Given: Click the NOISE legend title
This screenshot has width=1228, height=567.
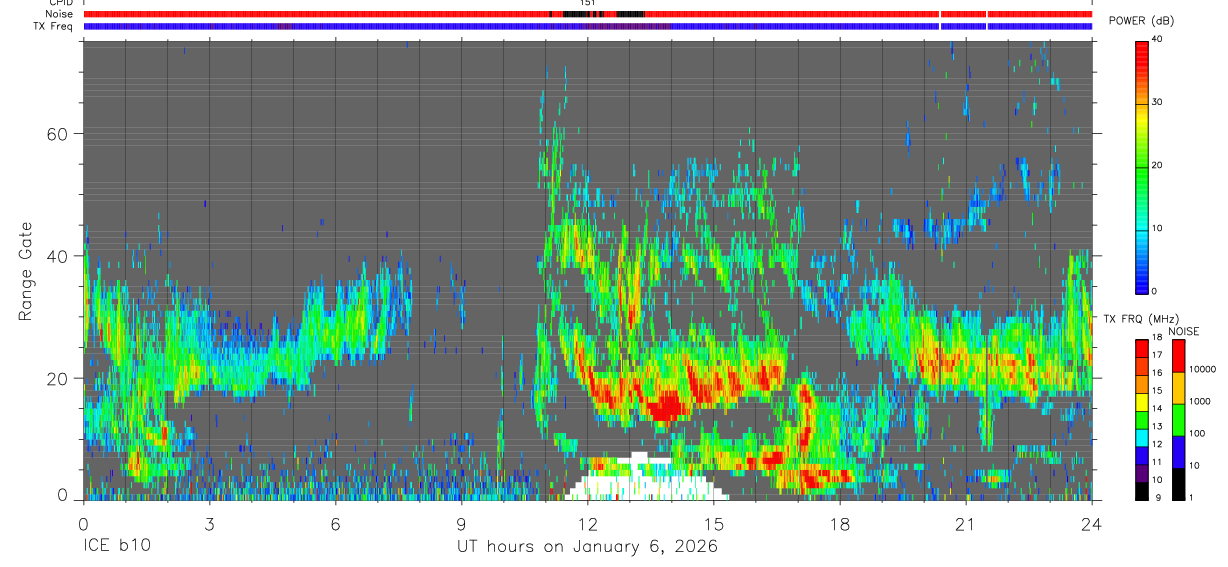Looking at the screenshot, I should point(1183,331).
